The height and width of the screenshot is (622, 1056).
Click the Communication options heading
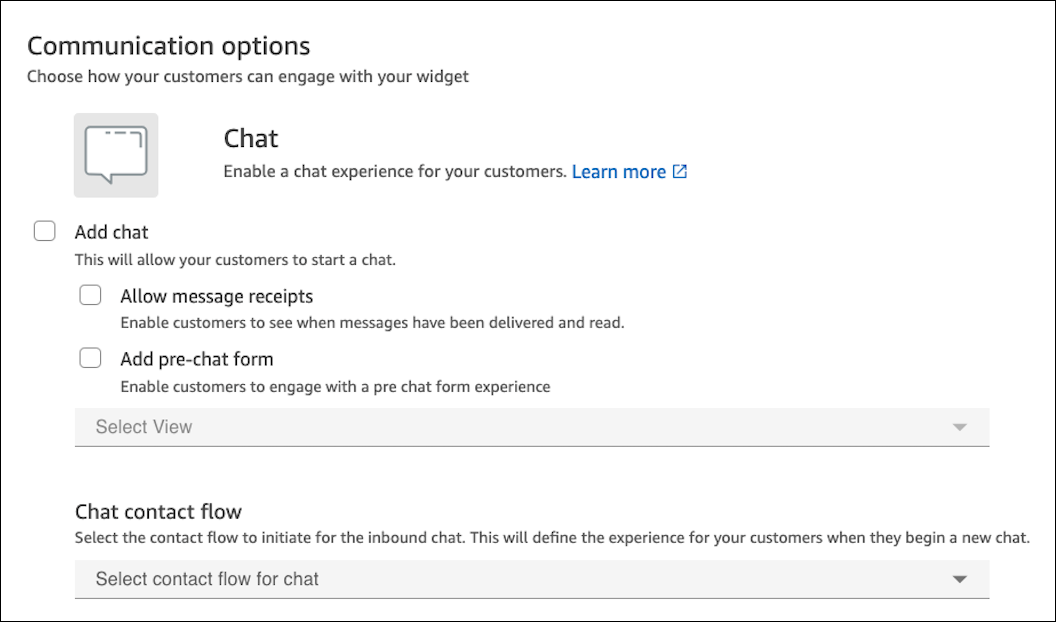coord(169,45)
